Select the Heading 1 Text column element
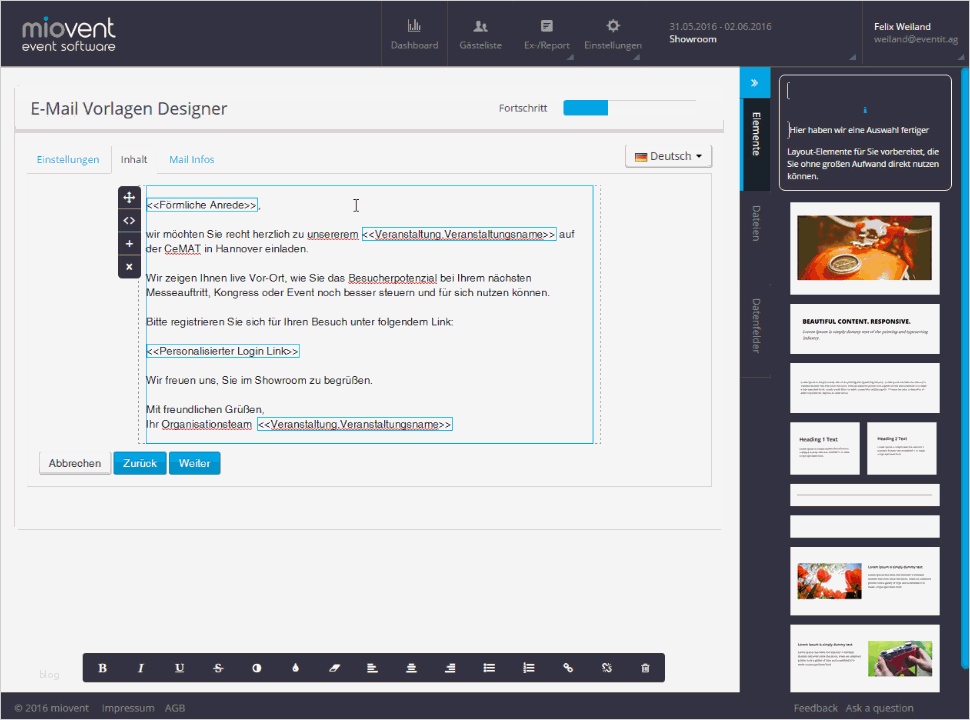The image size is (970, 720). [x=825, y=448]
